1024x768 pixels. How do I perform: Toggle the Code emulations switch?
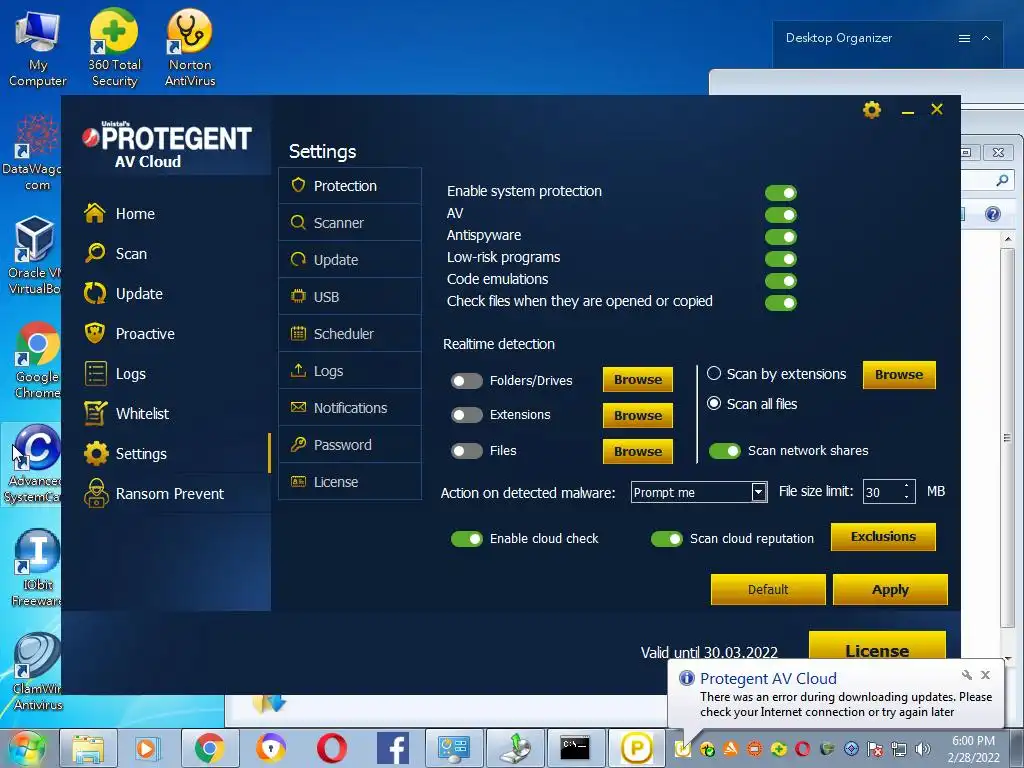tap(781, 281)
